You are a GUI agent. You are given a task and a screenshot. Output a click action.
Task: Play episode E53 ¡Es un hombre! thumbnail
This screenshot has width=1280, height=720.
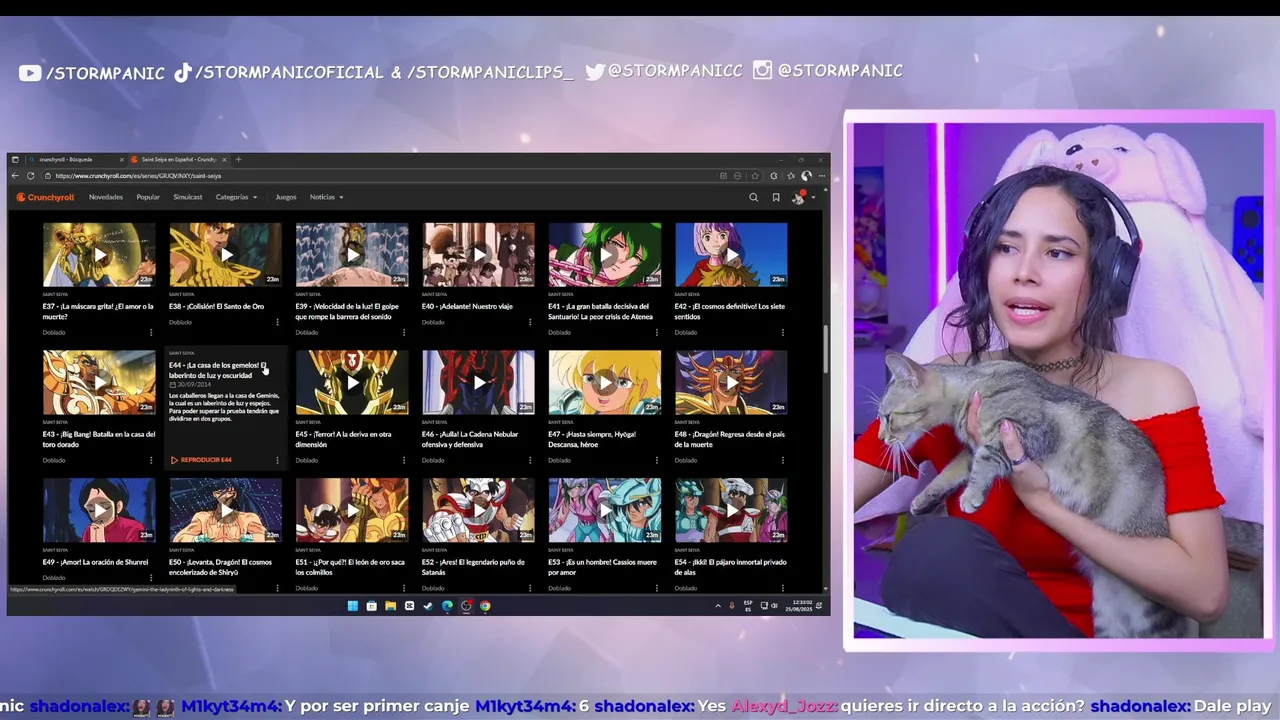605,510
